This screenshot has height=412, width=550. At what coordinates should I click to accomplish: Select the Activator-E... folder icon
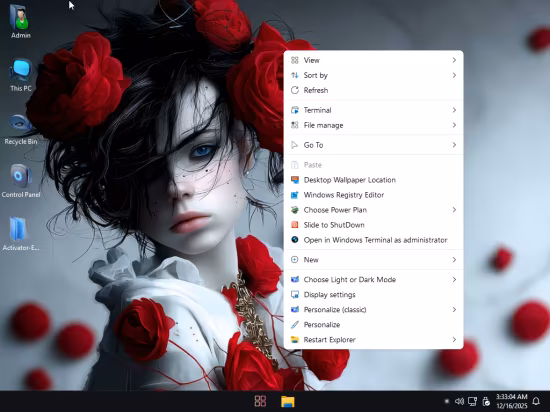(20, 234)
